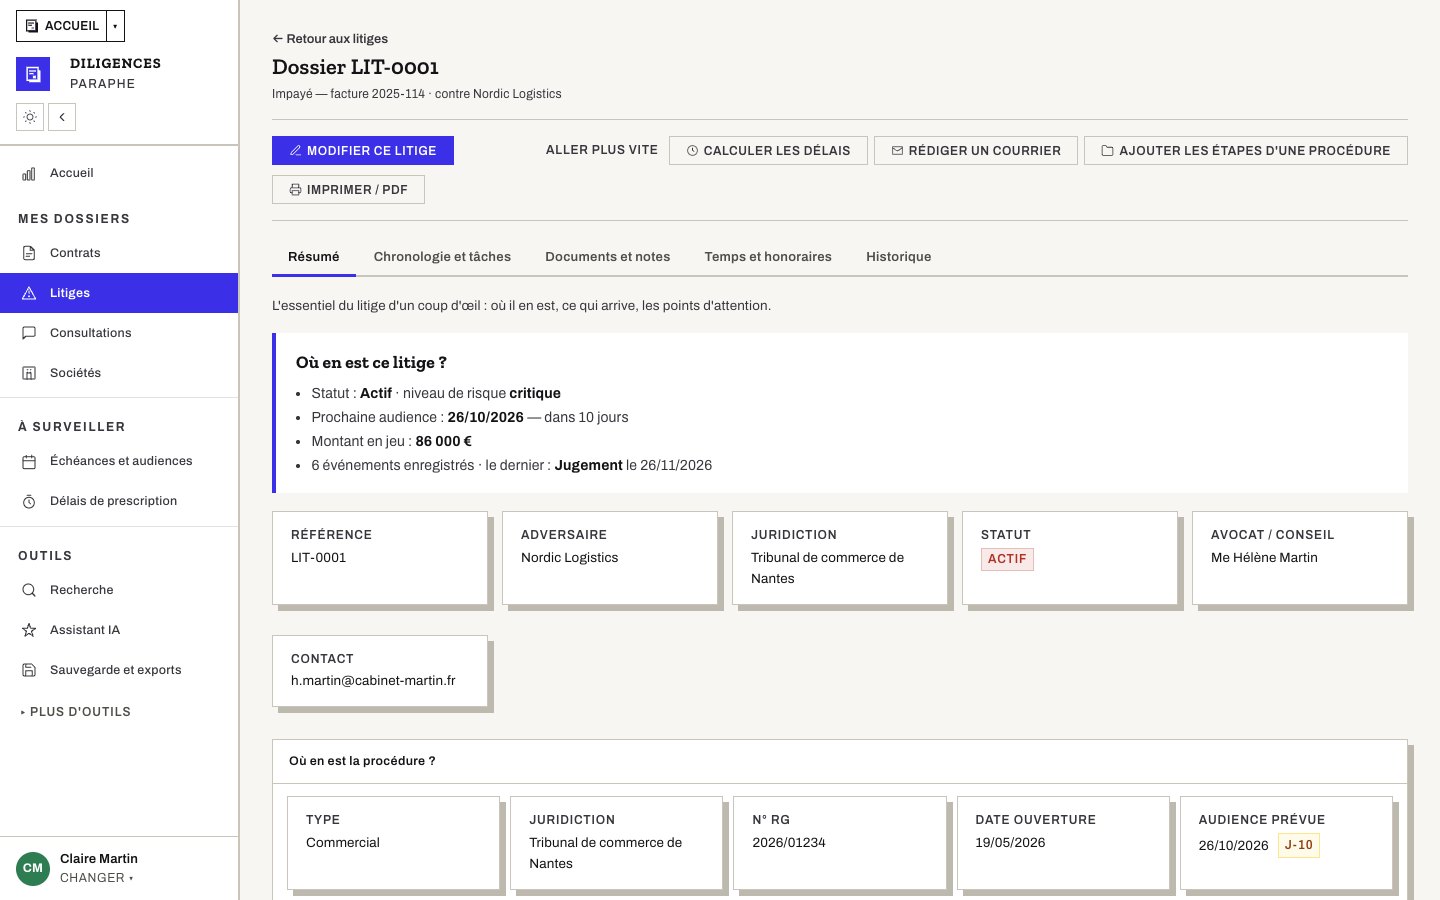
Task: Click the Accueil button at top left
Action: (x=62, y=26)
